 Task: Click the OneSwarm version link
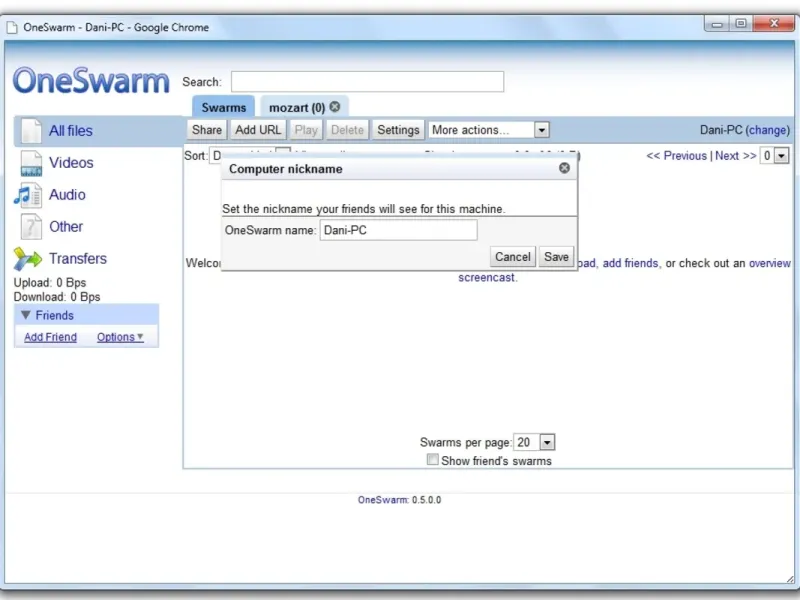383,500
